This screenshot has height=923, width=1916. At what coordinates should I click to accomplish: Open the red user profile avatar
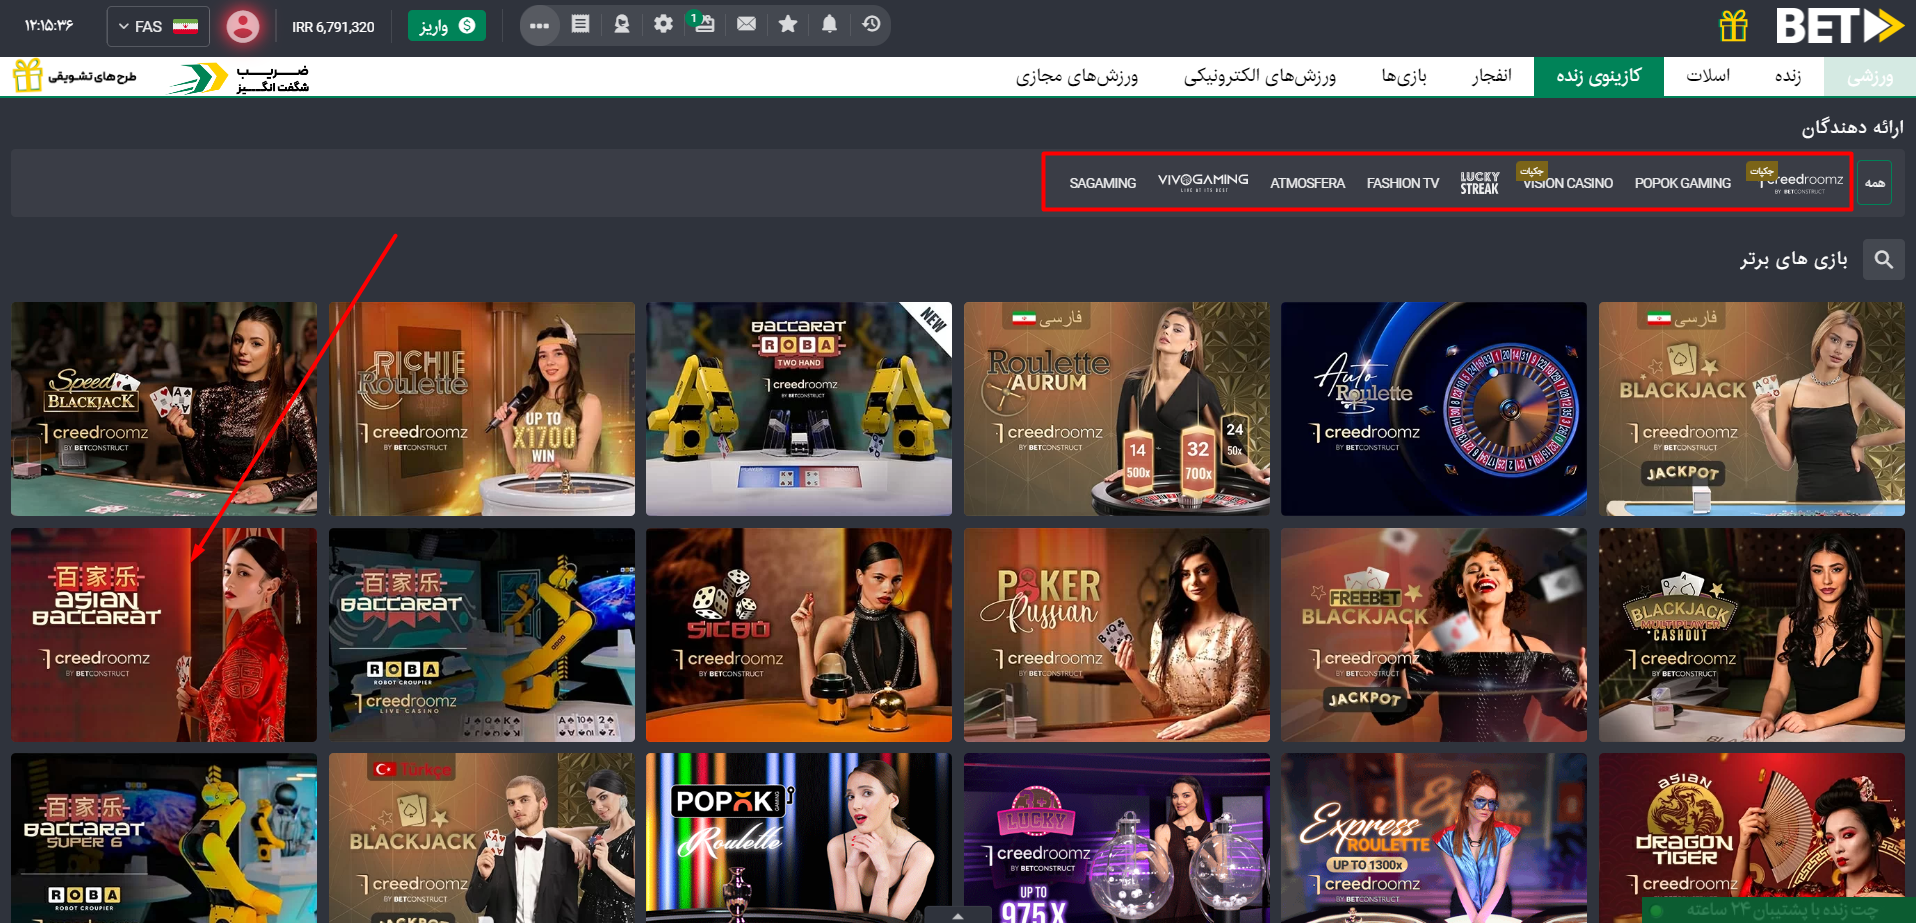pyautogui.click(x=242, y=26)
